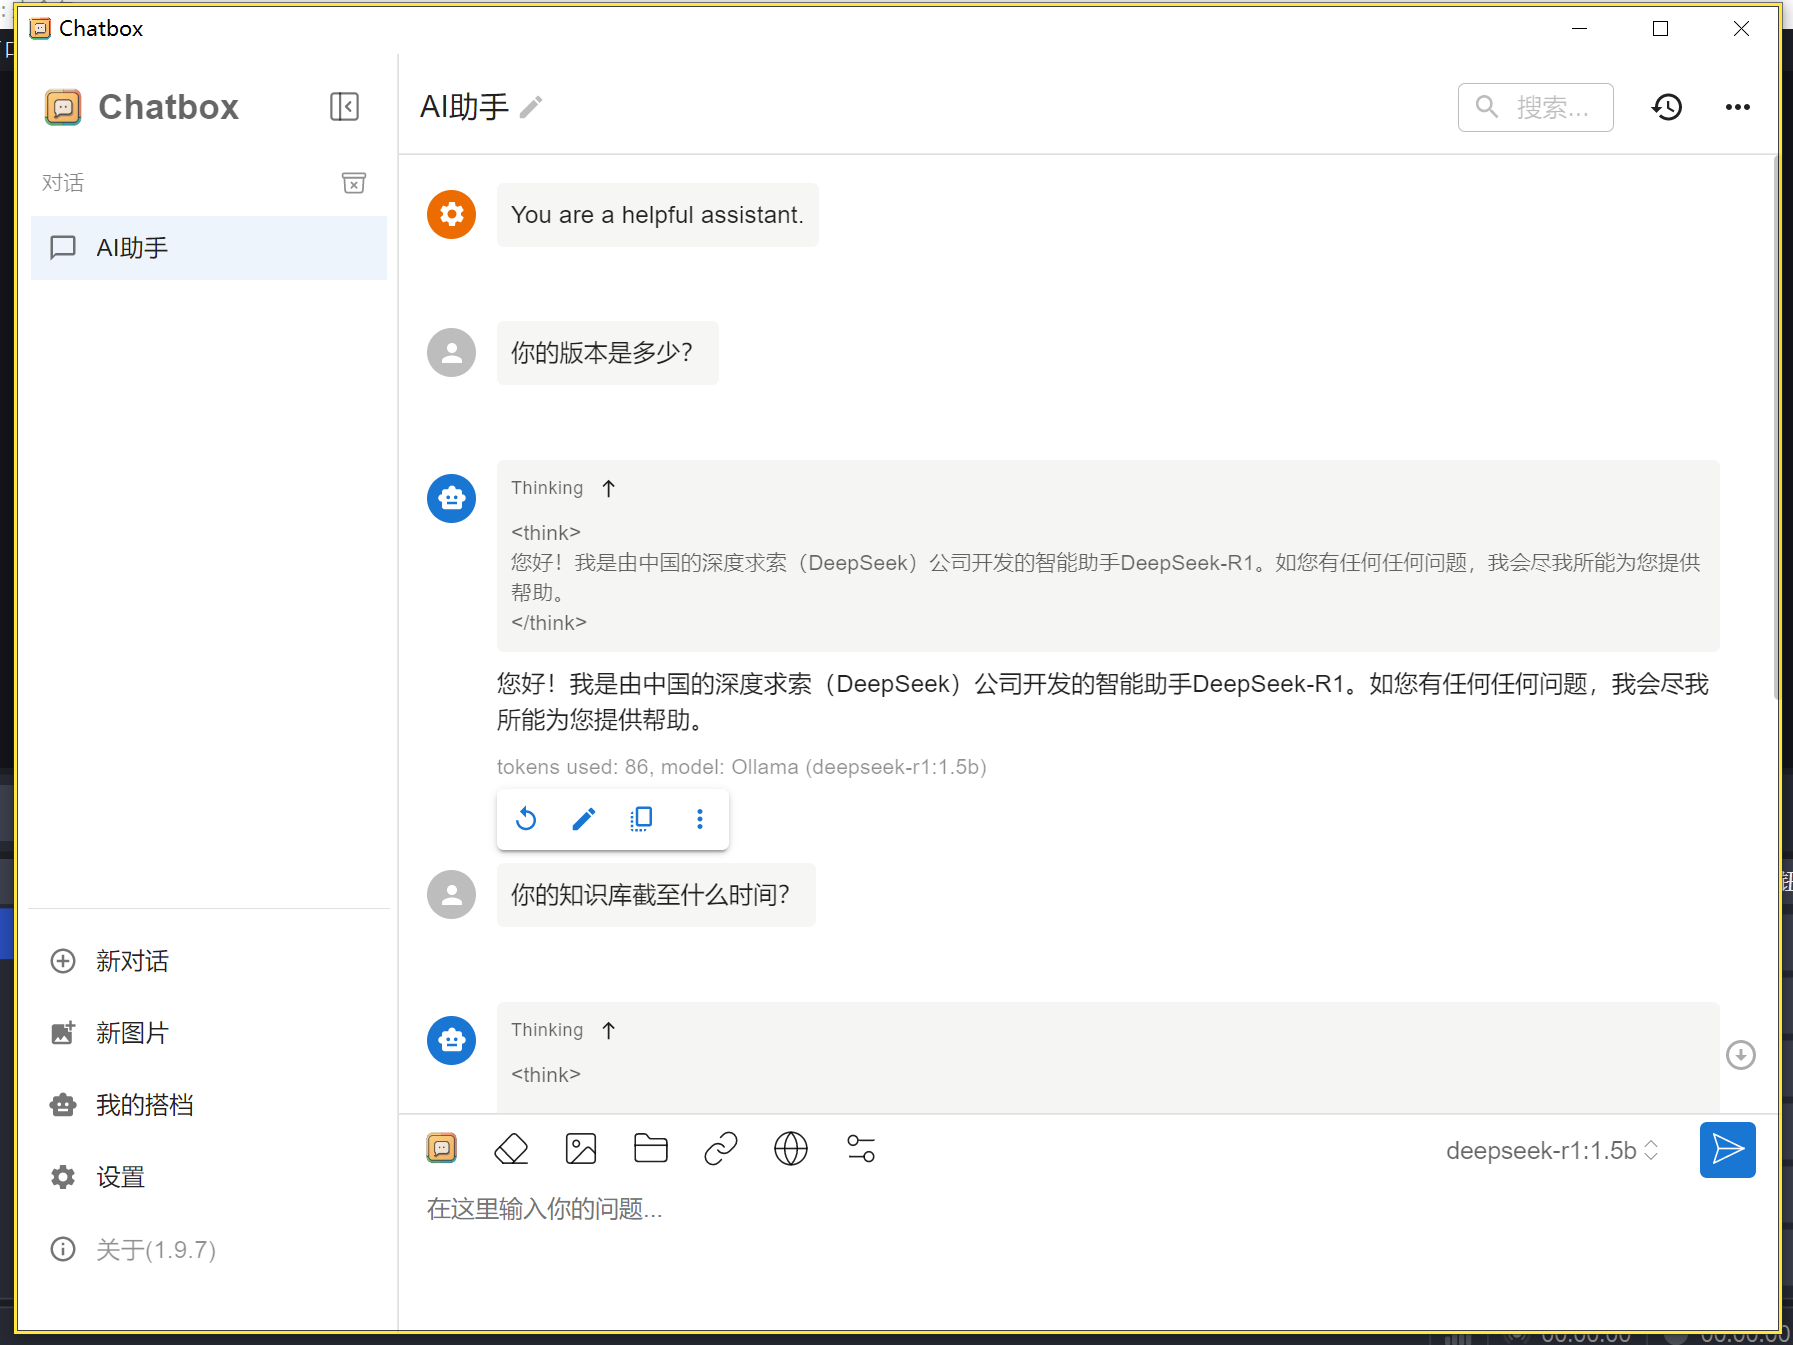Attach an image using the picture icon

581,1149
